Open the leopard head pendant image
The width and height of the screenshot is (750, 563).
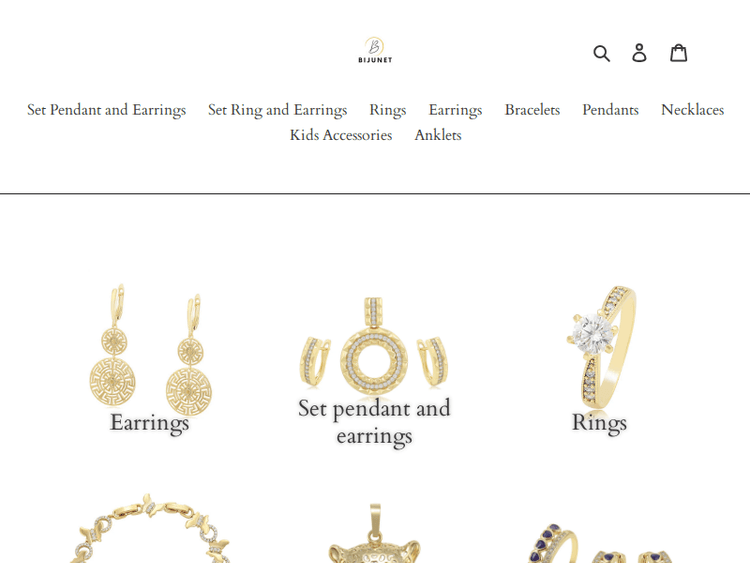(374, 533)
